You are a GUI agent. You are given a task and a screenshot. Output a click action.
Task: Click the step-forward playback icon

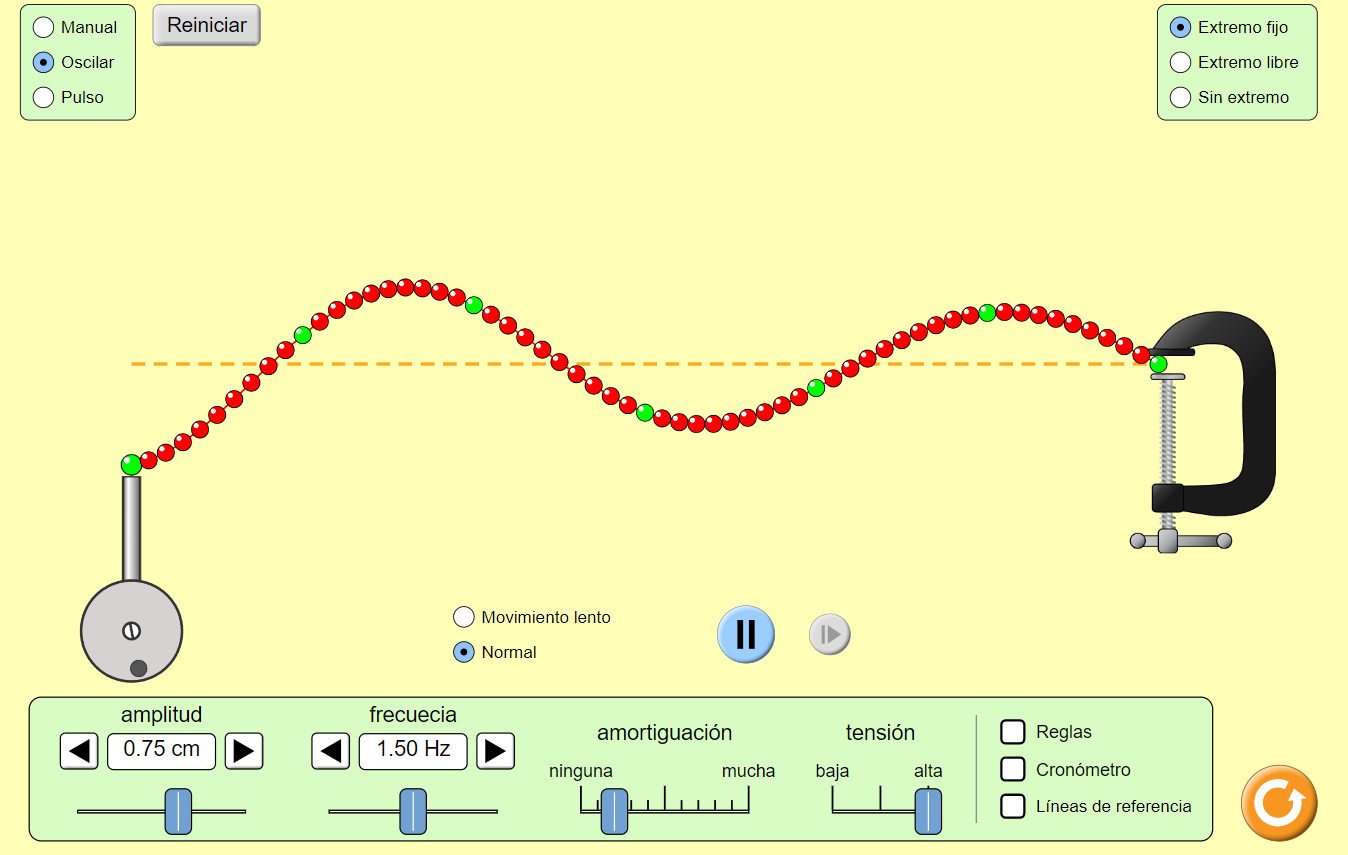[x=829, y=634]
